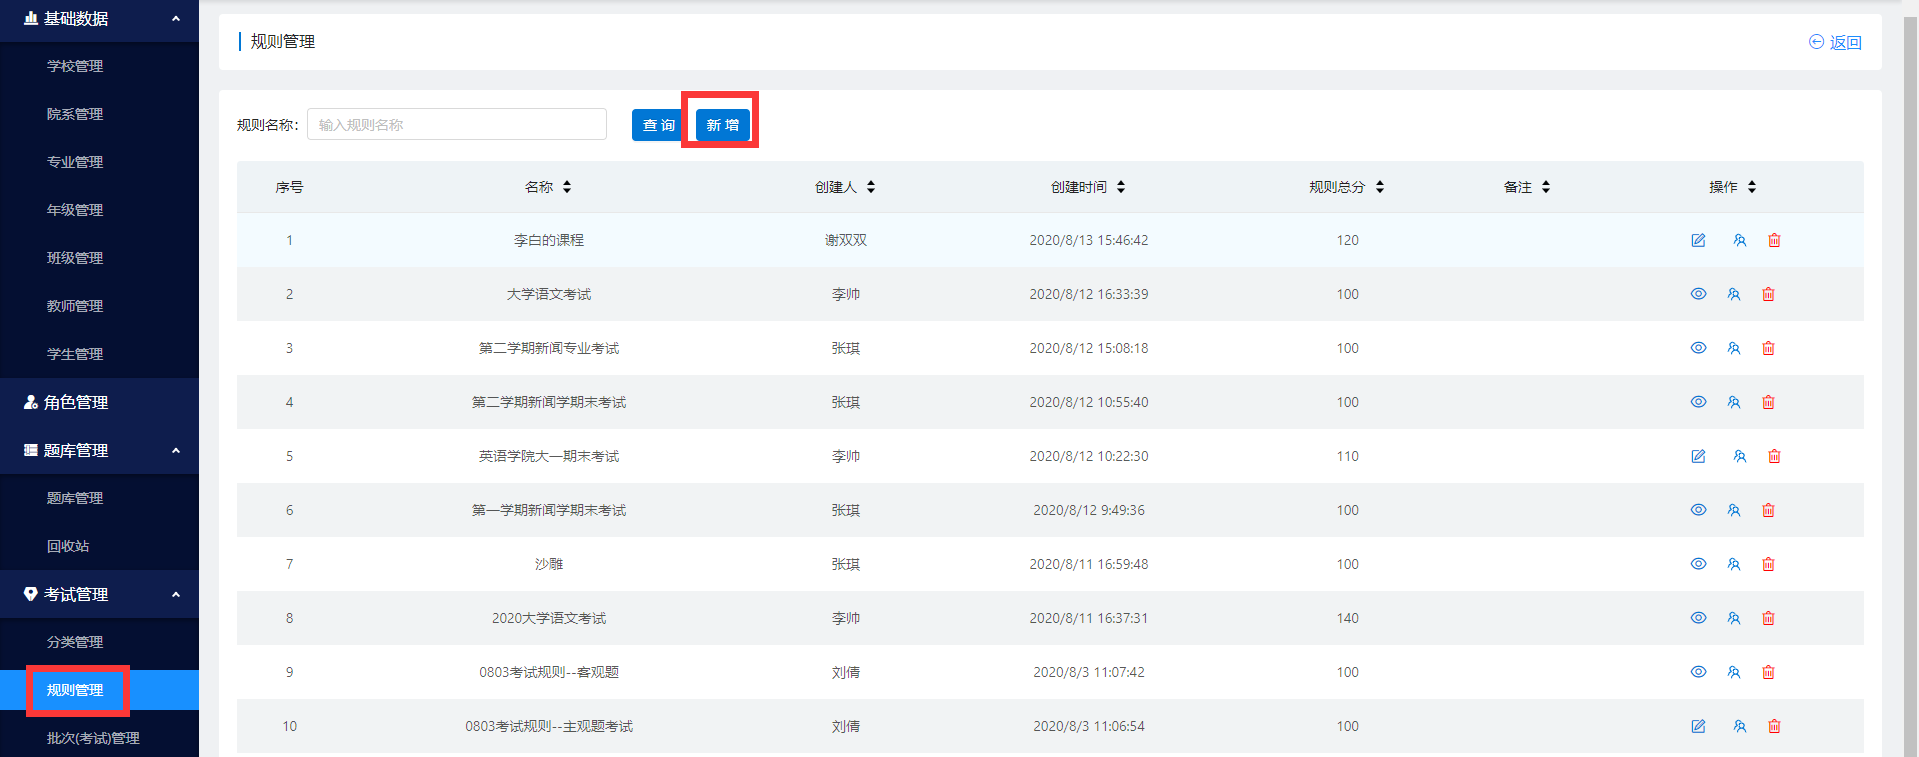1919x757 pixels.
Task: Delete the 第二学期新闻专业考试 rule
Action: [1768, 348]
